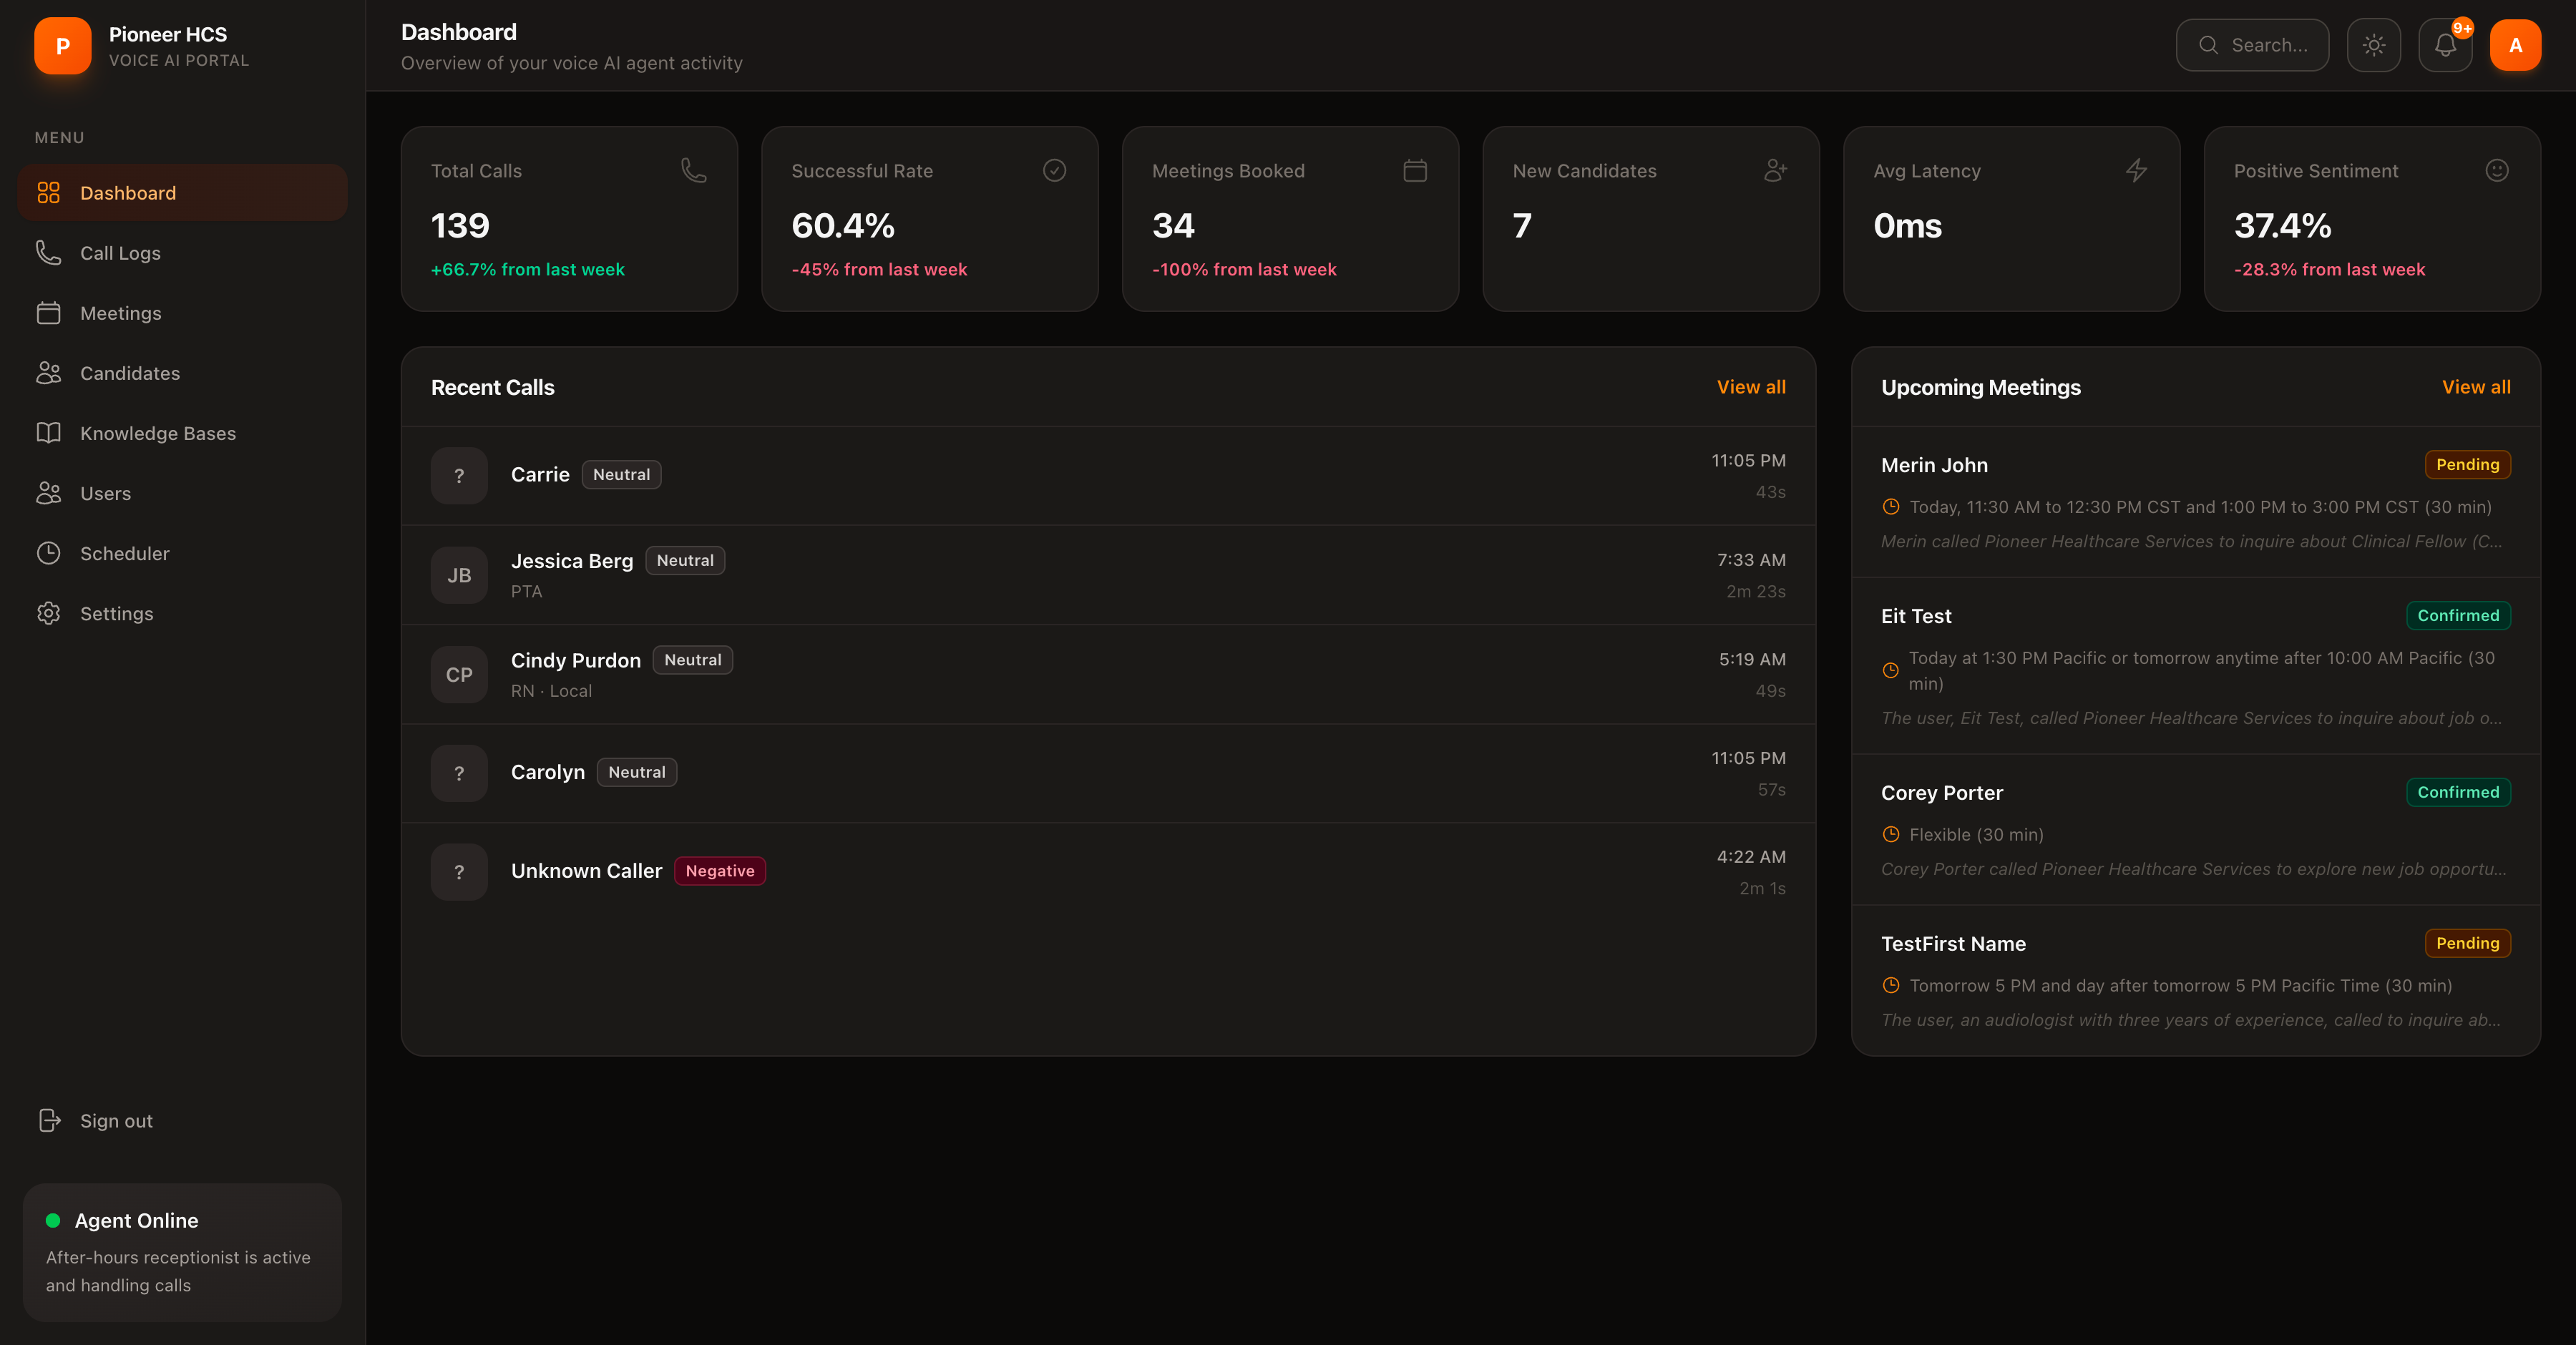The height and width of the screenshot is (1345, 2576).
Task: Open the profile avatar menu
Action: (2516, 45)
